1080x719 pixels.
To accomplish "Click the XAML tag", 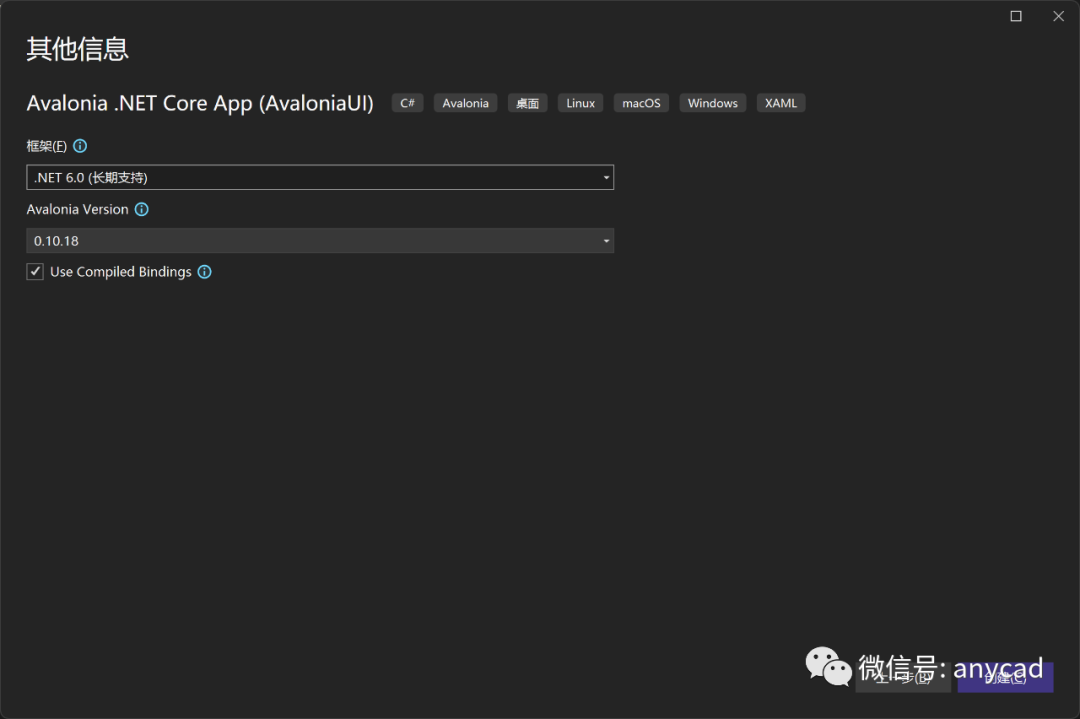I will pyautogui.click(x=781, y=103).
